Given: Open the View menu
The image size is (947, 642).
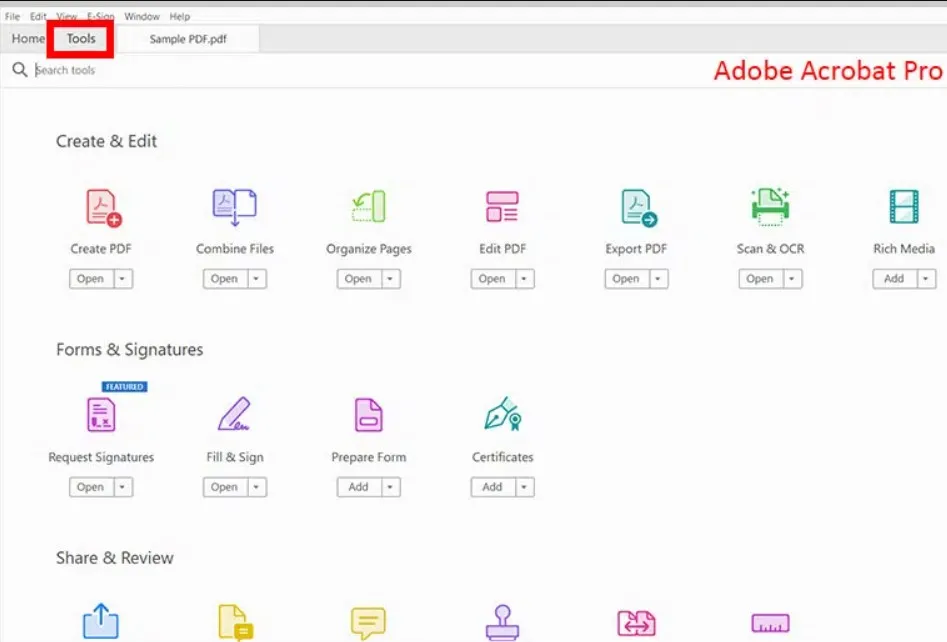Looking at the screenshot, I should (x=66, y=16).
